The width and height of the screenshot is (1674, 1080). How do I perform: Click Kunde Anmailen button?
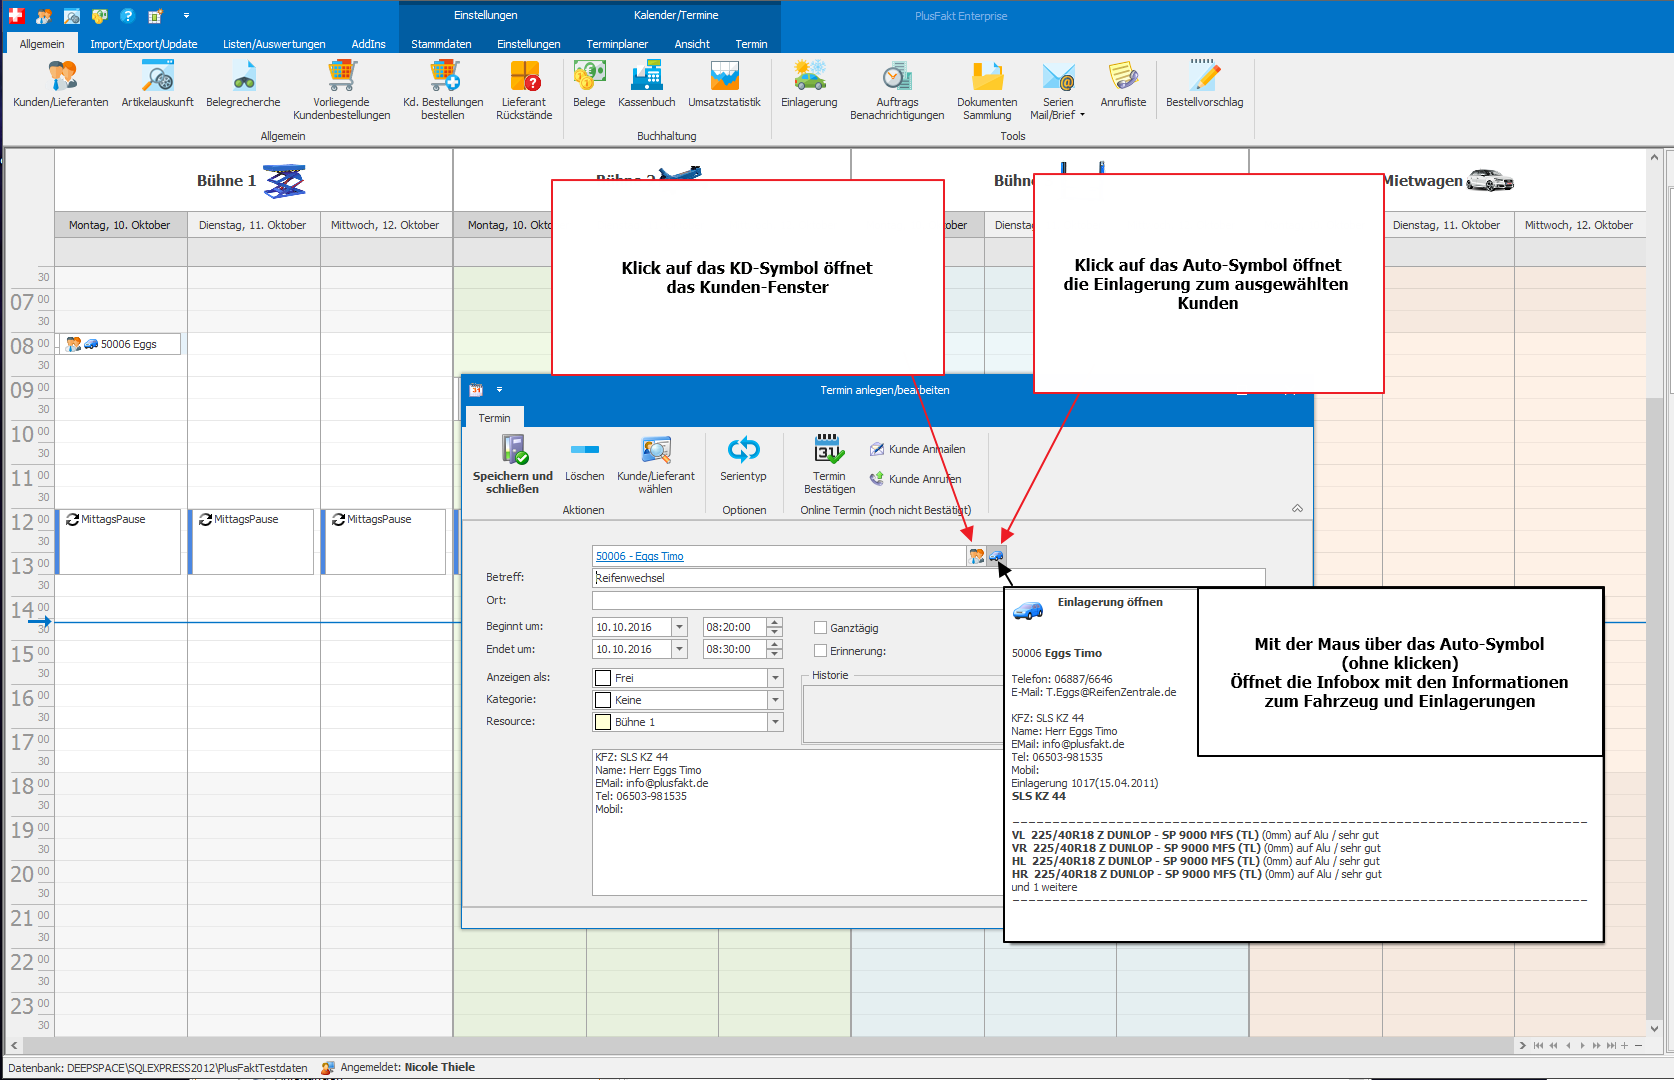917,449
